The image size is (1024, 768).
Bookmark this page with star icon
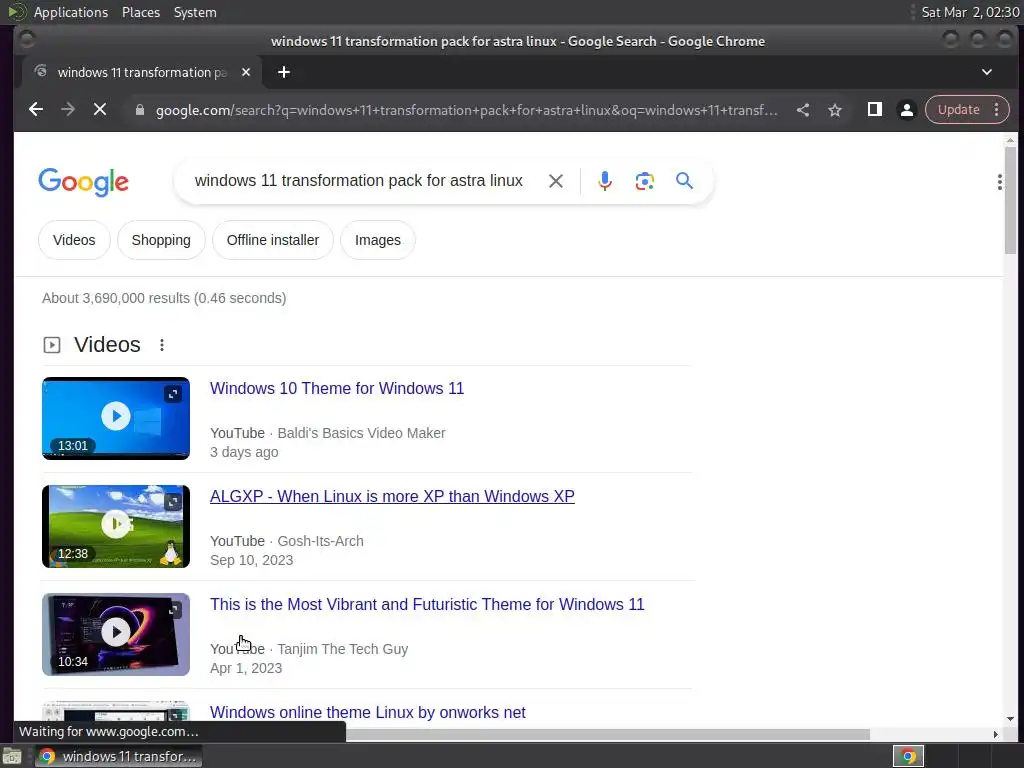(835, 110)
